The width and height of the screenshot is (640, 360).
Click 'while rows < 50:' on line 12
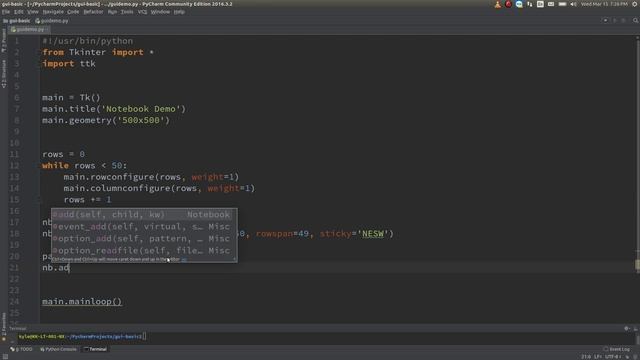(84, 166)
